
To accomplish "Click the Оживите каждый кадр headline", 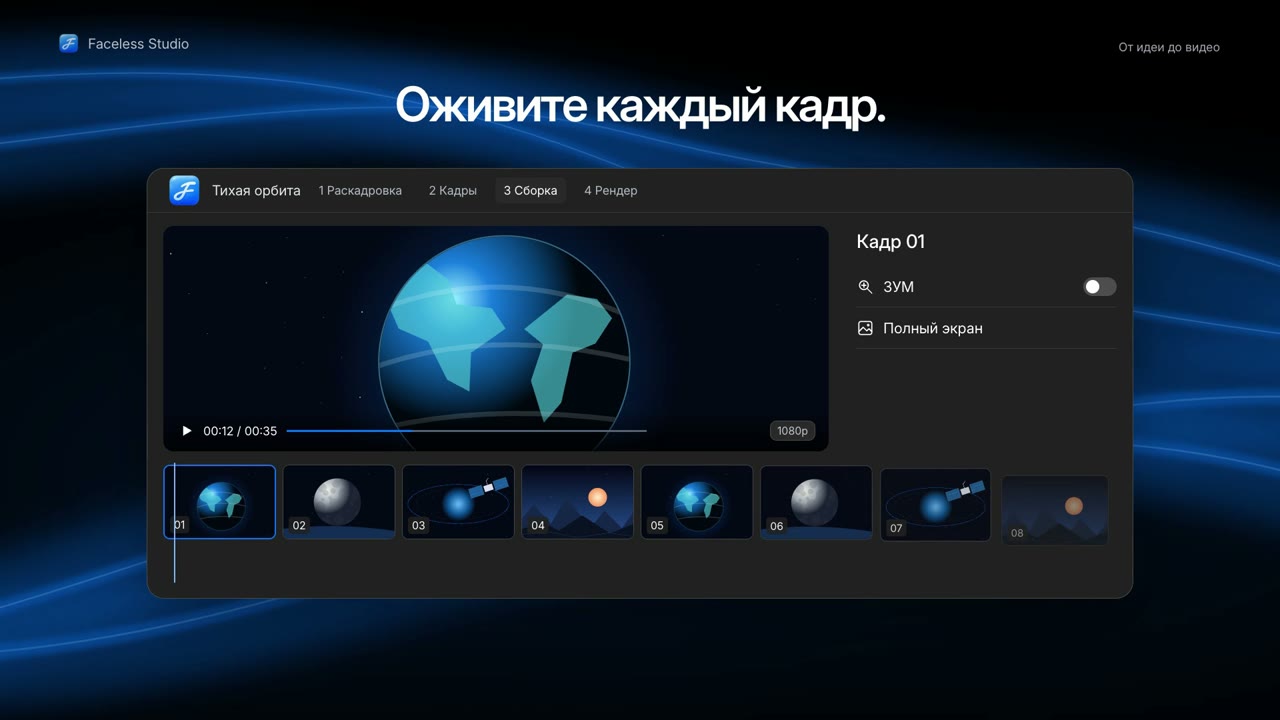I will coord(640,106).
